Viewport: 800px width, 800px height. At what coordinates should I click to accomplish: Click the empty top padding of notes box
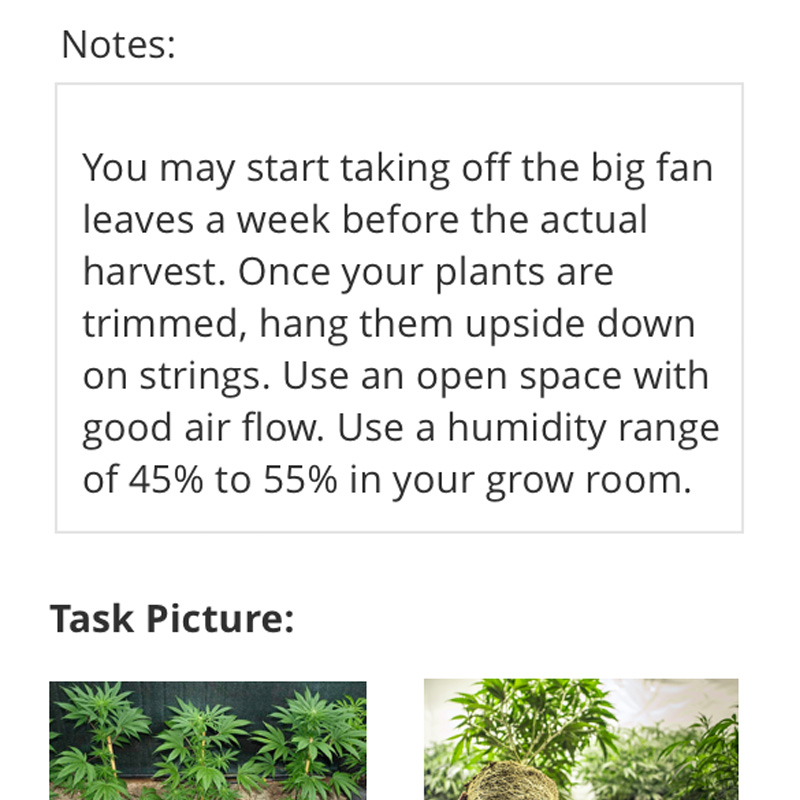click(x=399, y=115)
